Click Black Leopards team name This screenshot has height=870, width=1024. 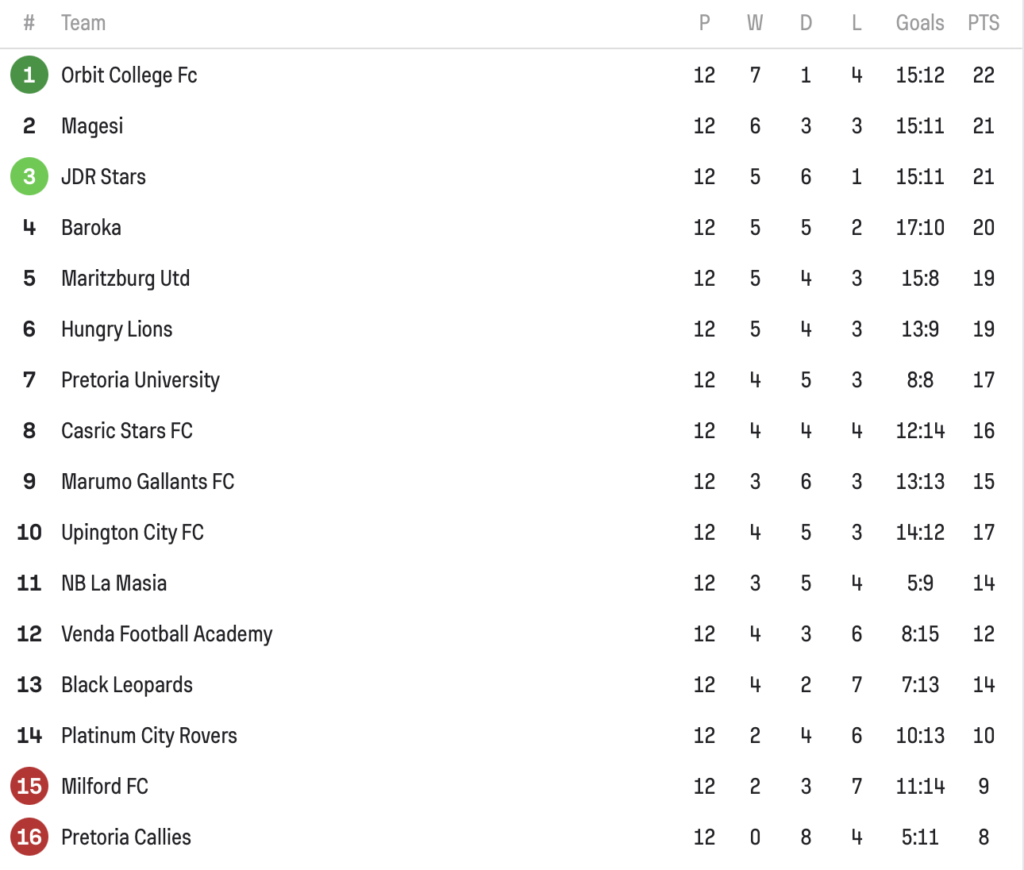tap(127, 685)
